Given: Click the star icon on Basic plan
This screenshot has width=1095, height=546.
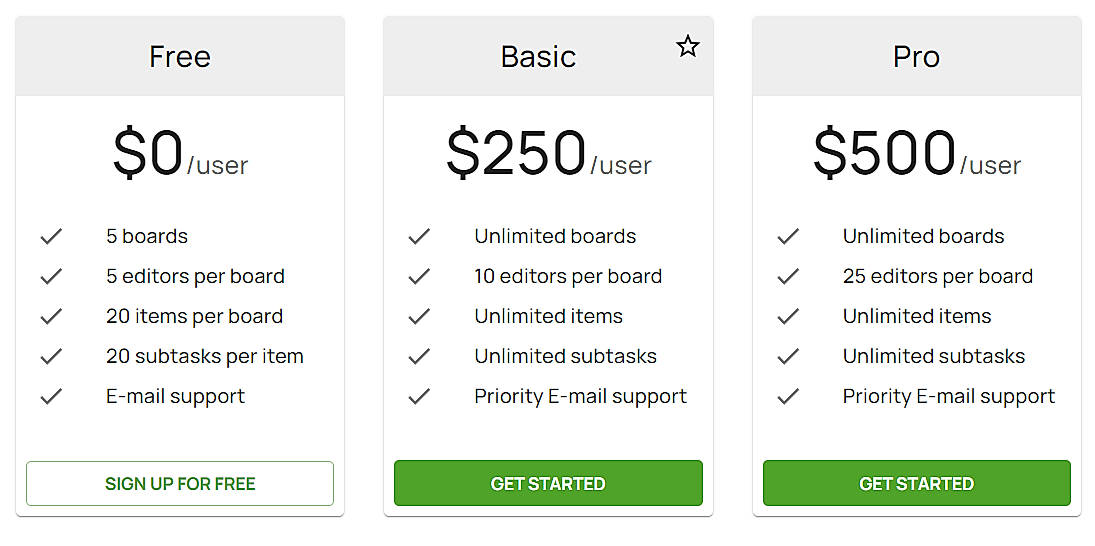Looking at the screenshot, I should coord(687,46).
